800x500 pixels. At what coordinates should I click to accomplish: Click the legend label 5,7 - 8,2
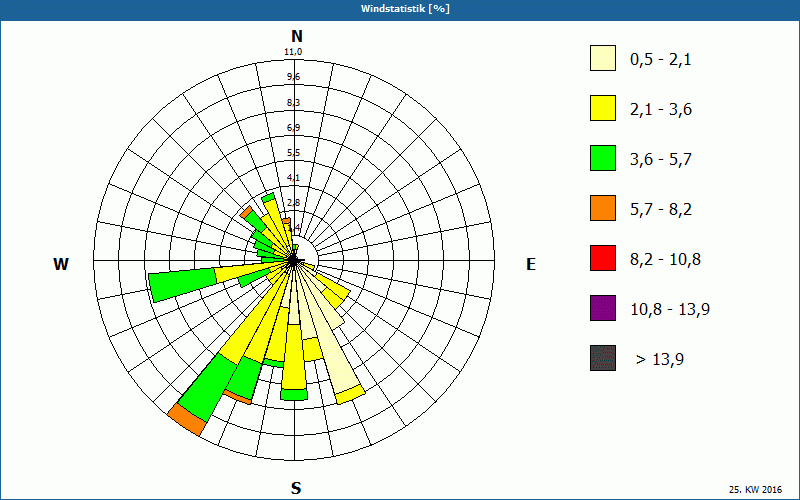point(661,210)
